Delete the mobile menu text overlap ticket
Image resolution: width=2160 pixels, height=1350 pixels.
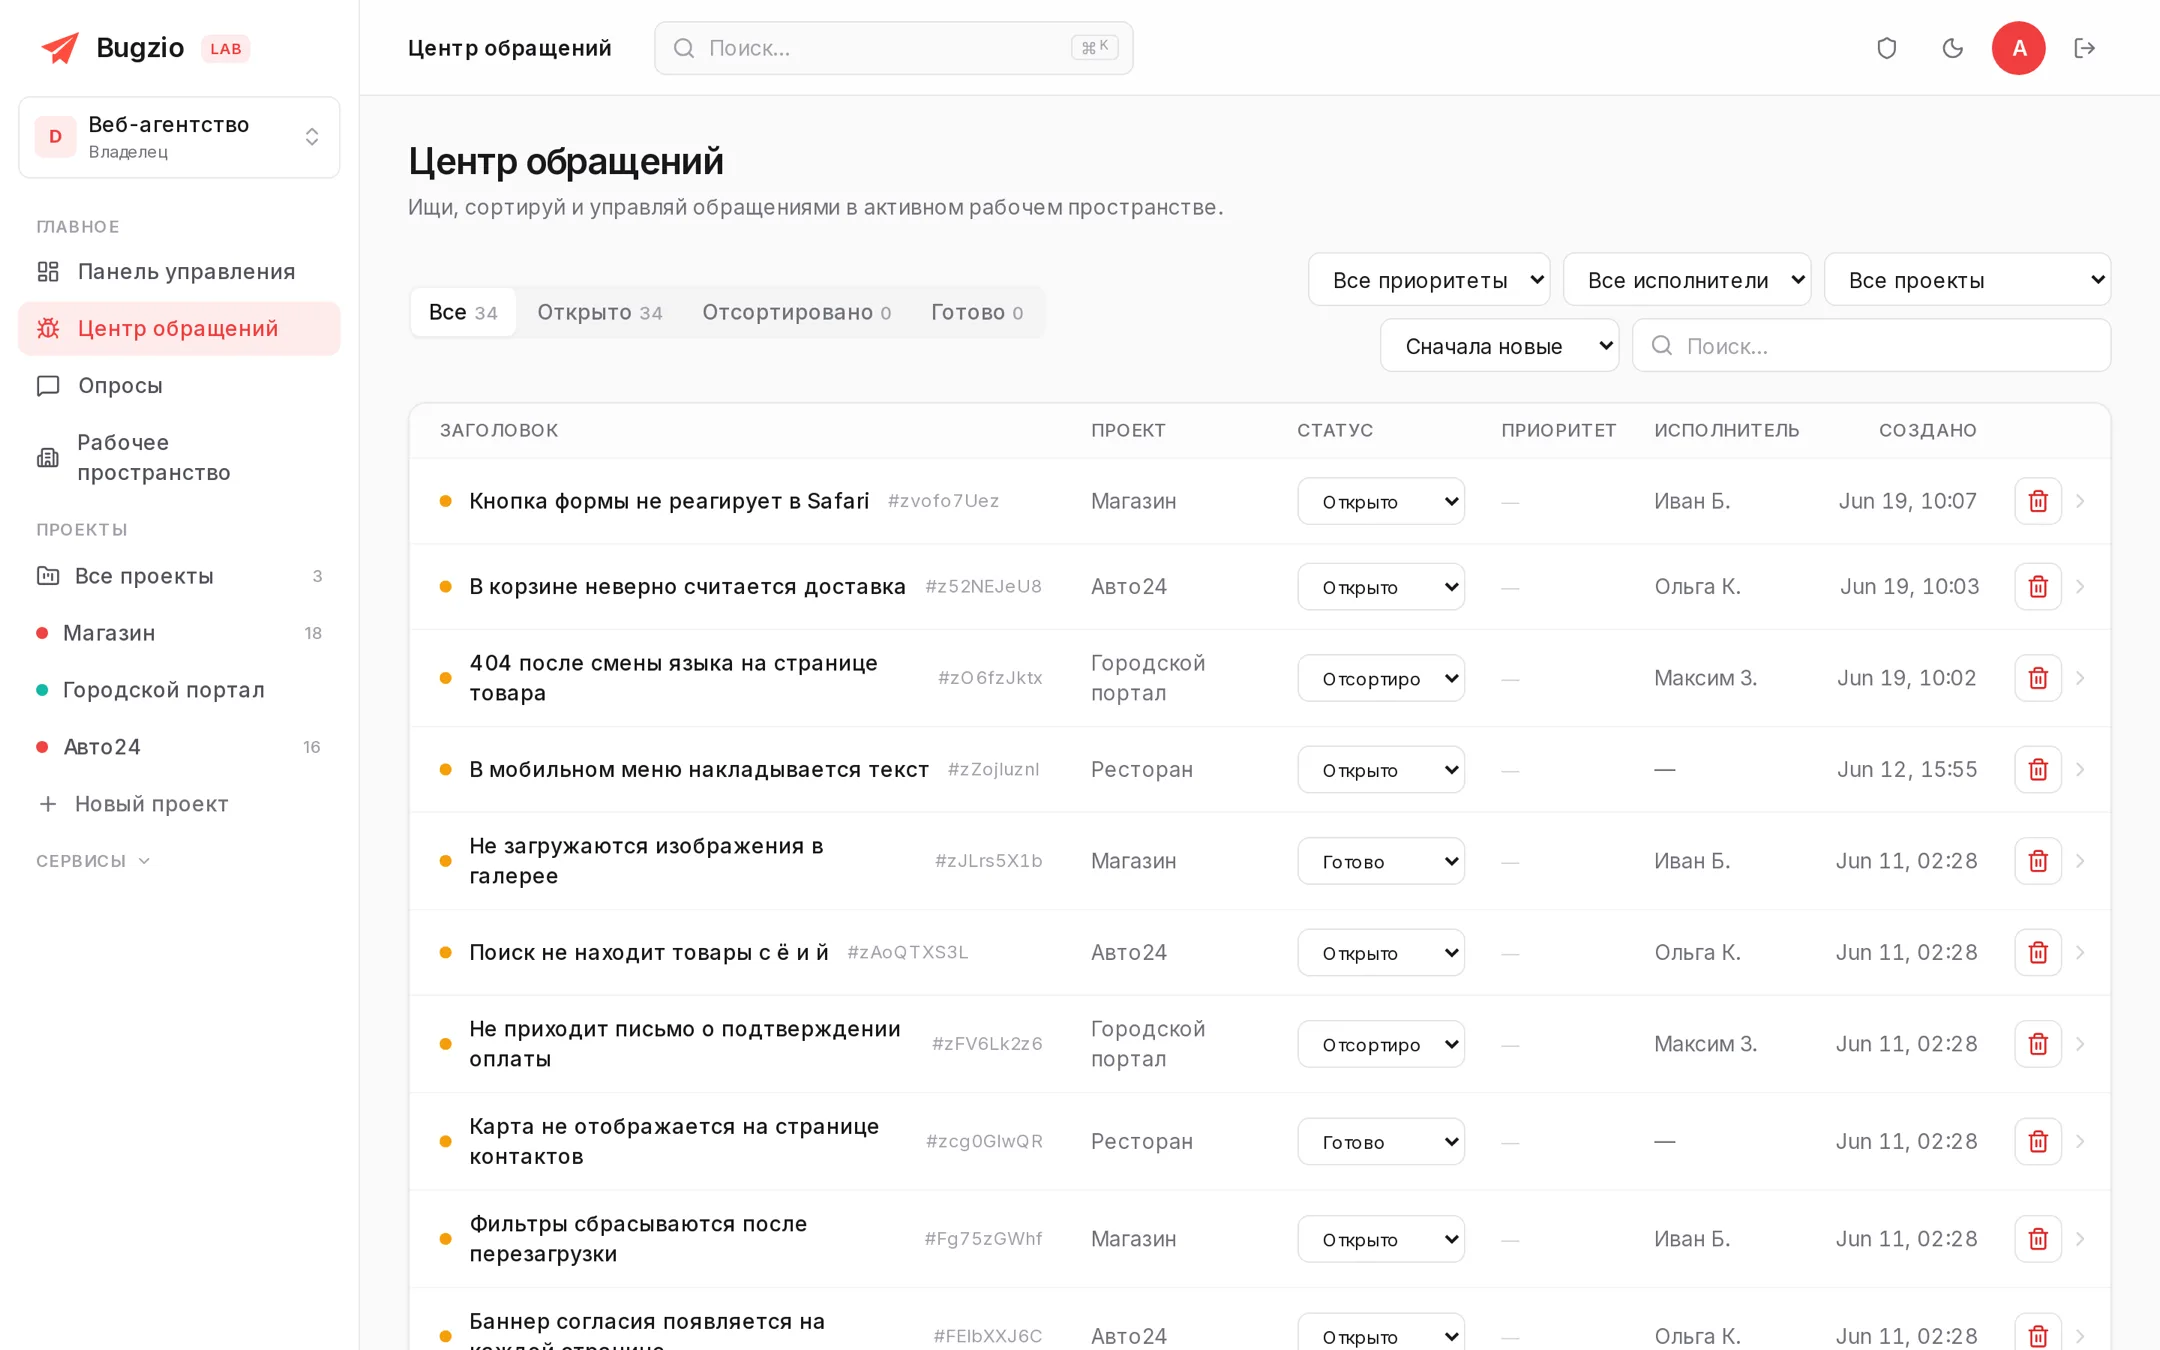pos(2037,770)
